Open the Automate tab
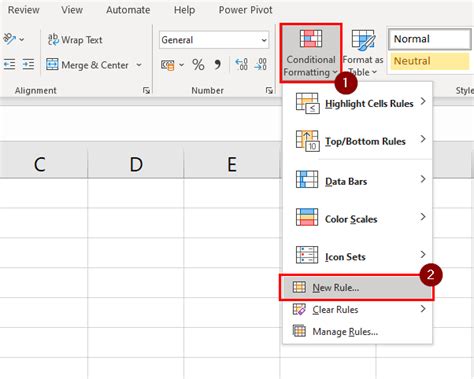Viewport: 474px width, 379px height. coord(128,10)
